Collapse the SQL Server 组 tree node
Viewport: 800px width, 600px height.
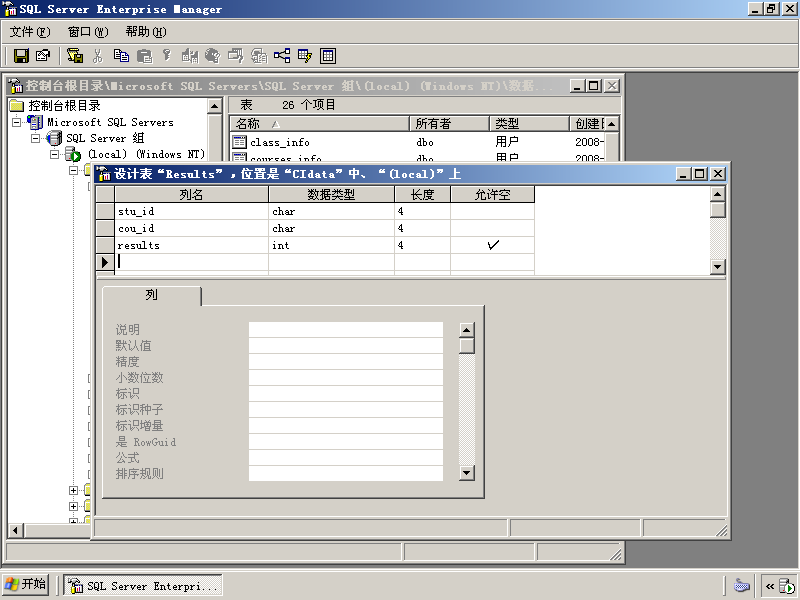(36, 138)
